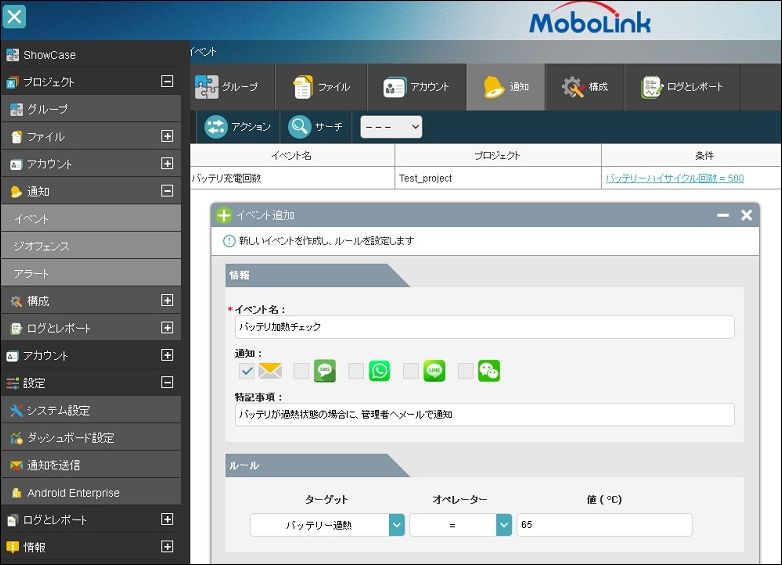The height and width of the screenshot is (565, 782).
Task: Click the Action (アクション) toolbar icon
Action: click(216, 127)
